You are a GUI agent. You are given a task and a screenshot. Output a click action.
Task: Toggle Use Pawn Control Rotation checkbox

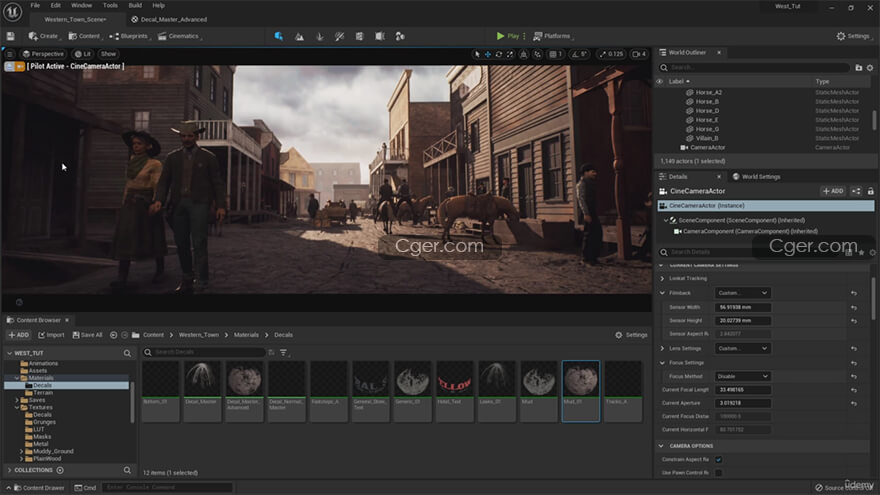click(718, 473)
